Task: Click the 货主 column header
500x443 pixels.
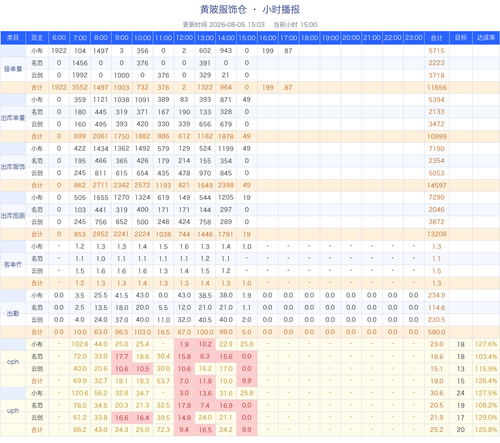Action: point(37,38)
